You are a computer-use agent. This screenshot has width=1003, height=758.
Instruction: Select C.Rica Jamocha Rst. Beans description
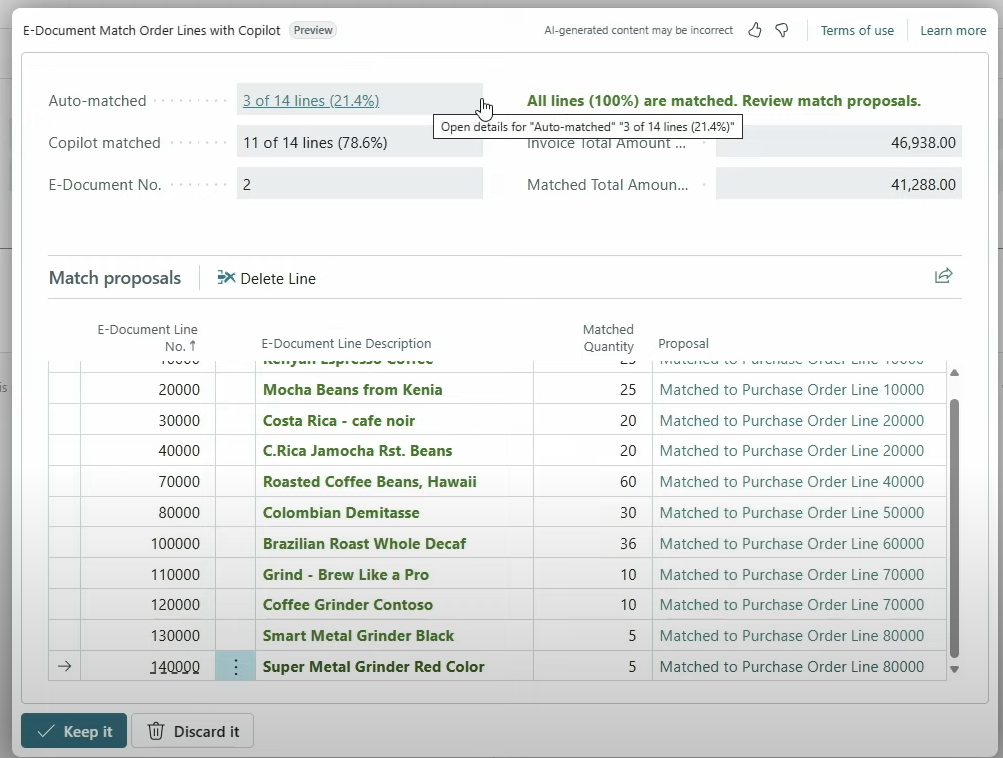pyautogui.click(x=357, y=451)
